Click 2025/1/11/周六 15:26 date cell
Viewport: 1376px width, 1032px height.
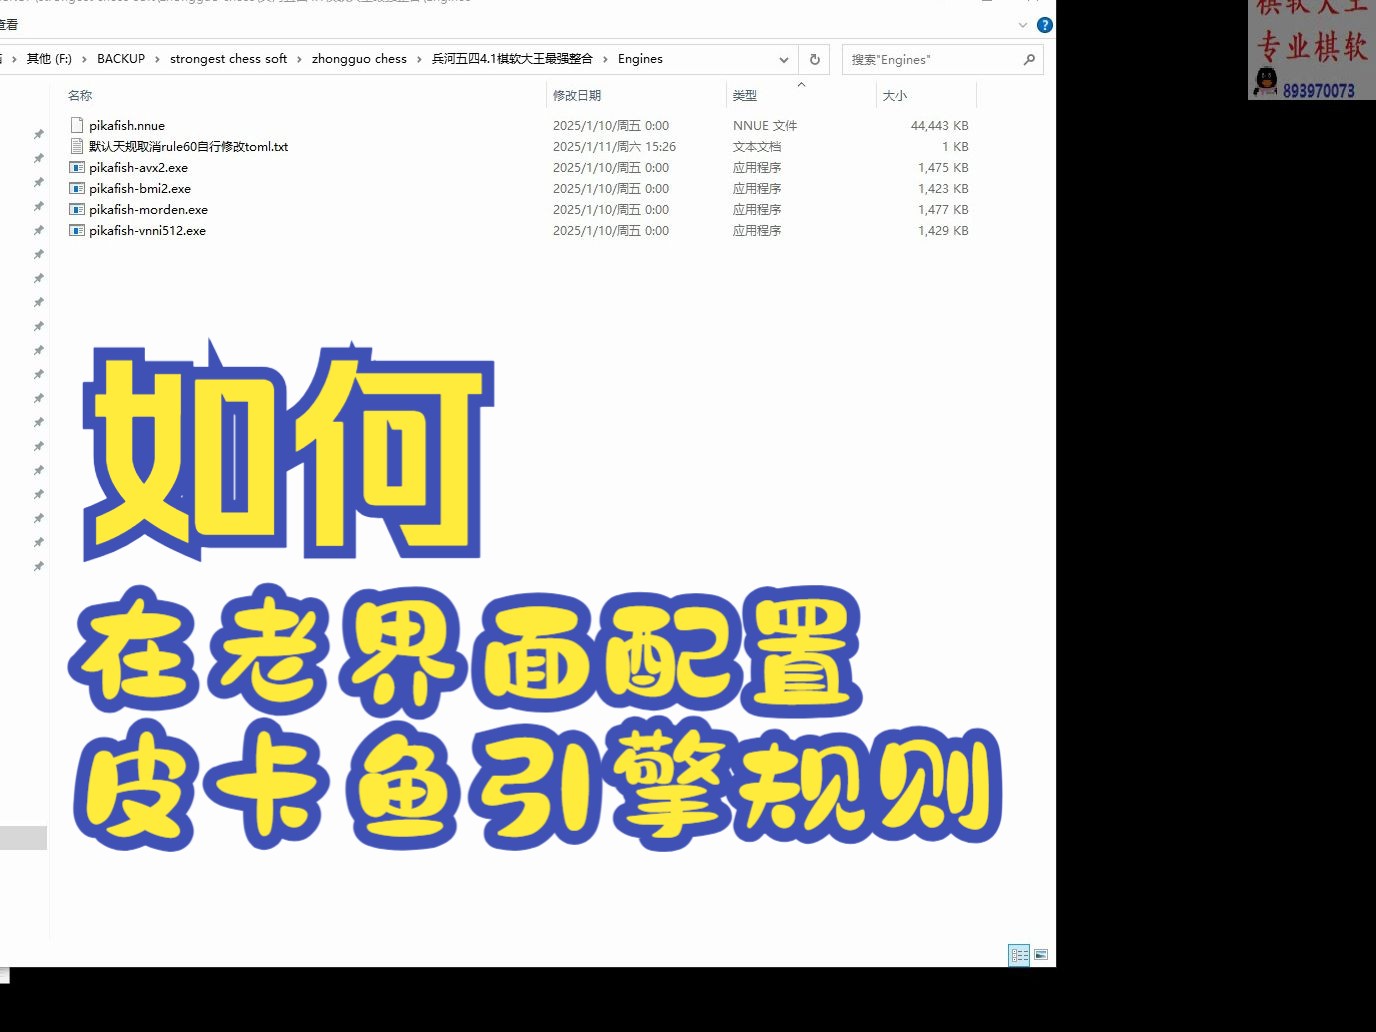[x=614, y=147]
